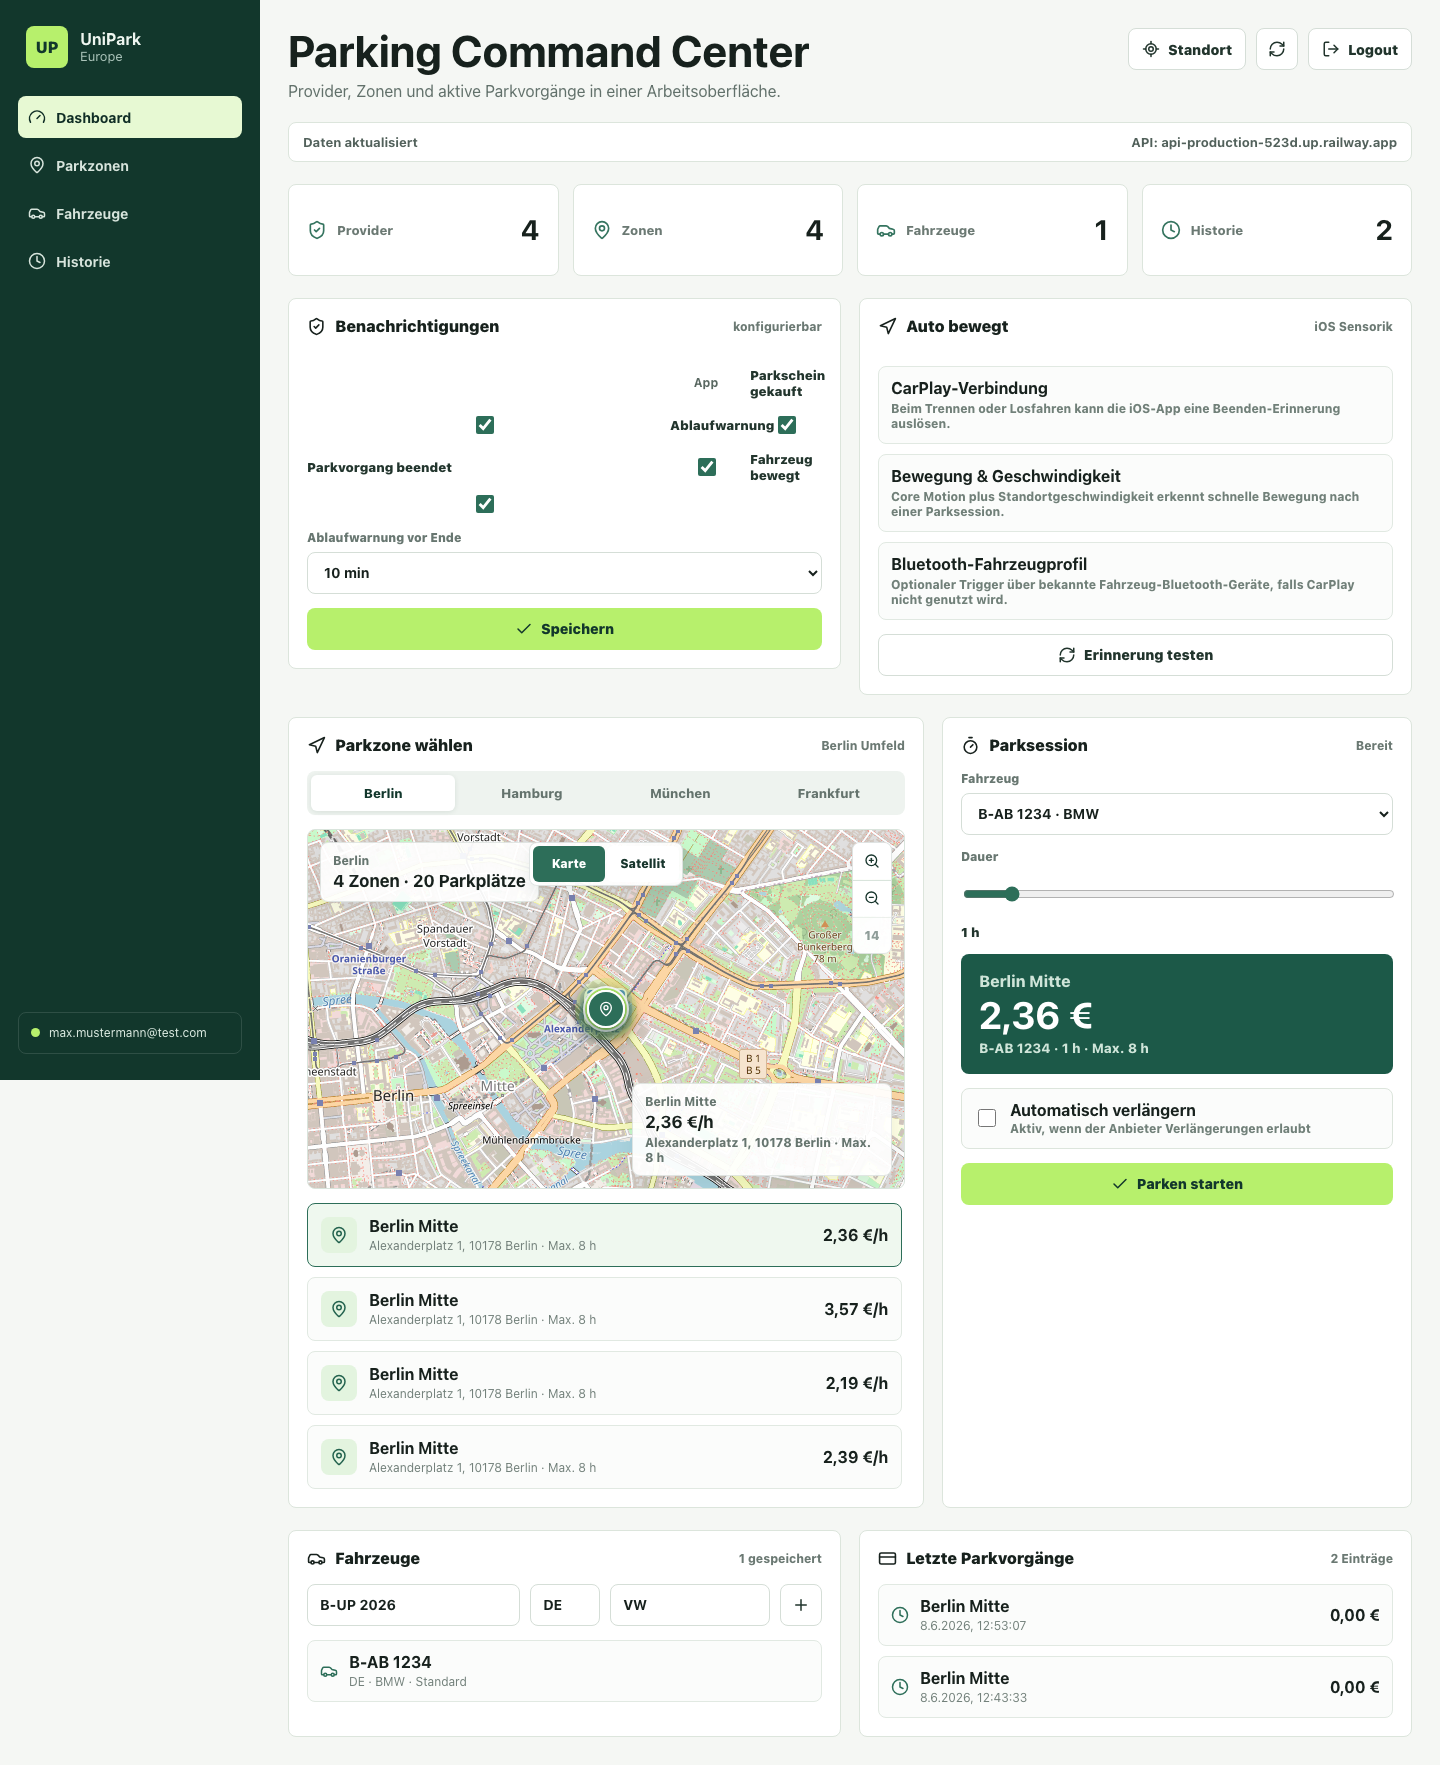
Task: Click the max.mustermann@test.com user badge
Action: [x=130, y=1033]
